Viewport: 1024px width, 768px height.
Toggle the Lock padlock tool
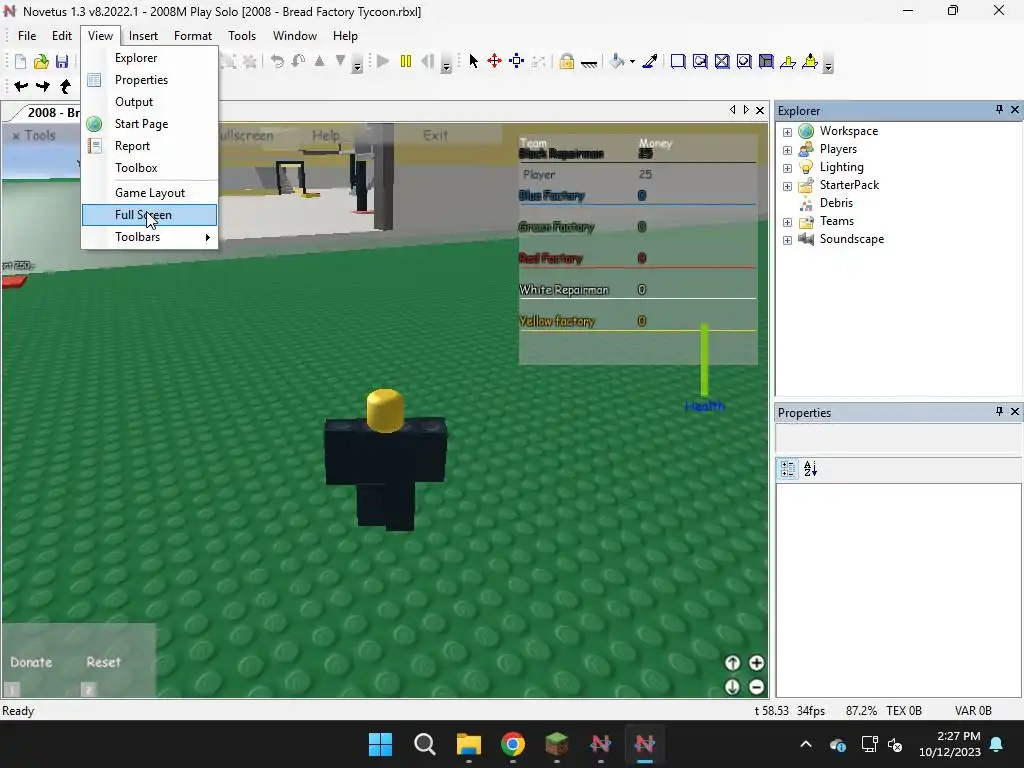pyautogui.click(x=566, y=61)
